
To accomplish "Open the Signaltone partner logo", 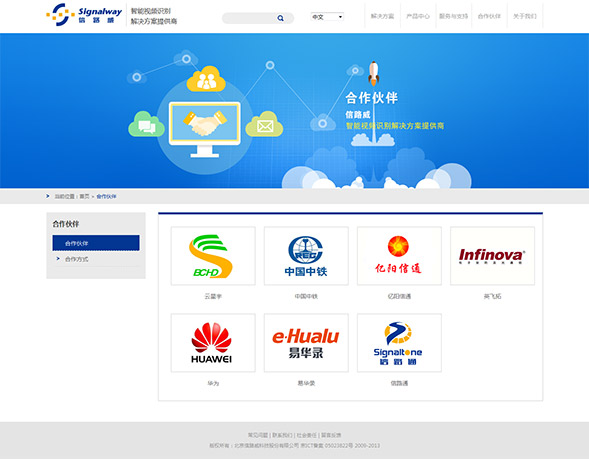I will click(399, 343).
